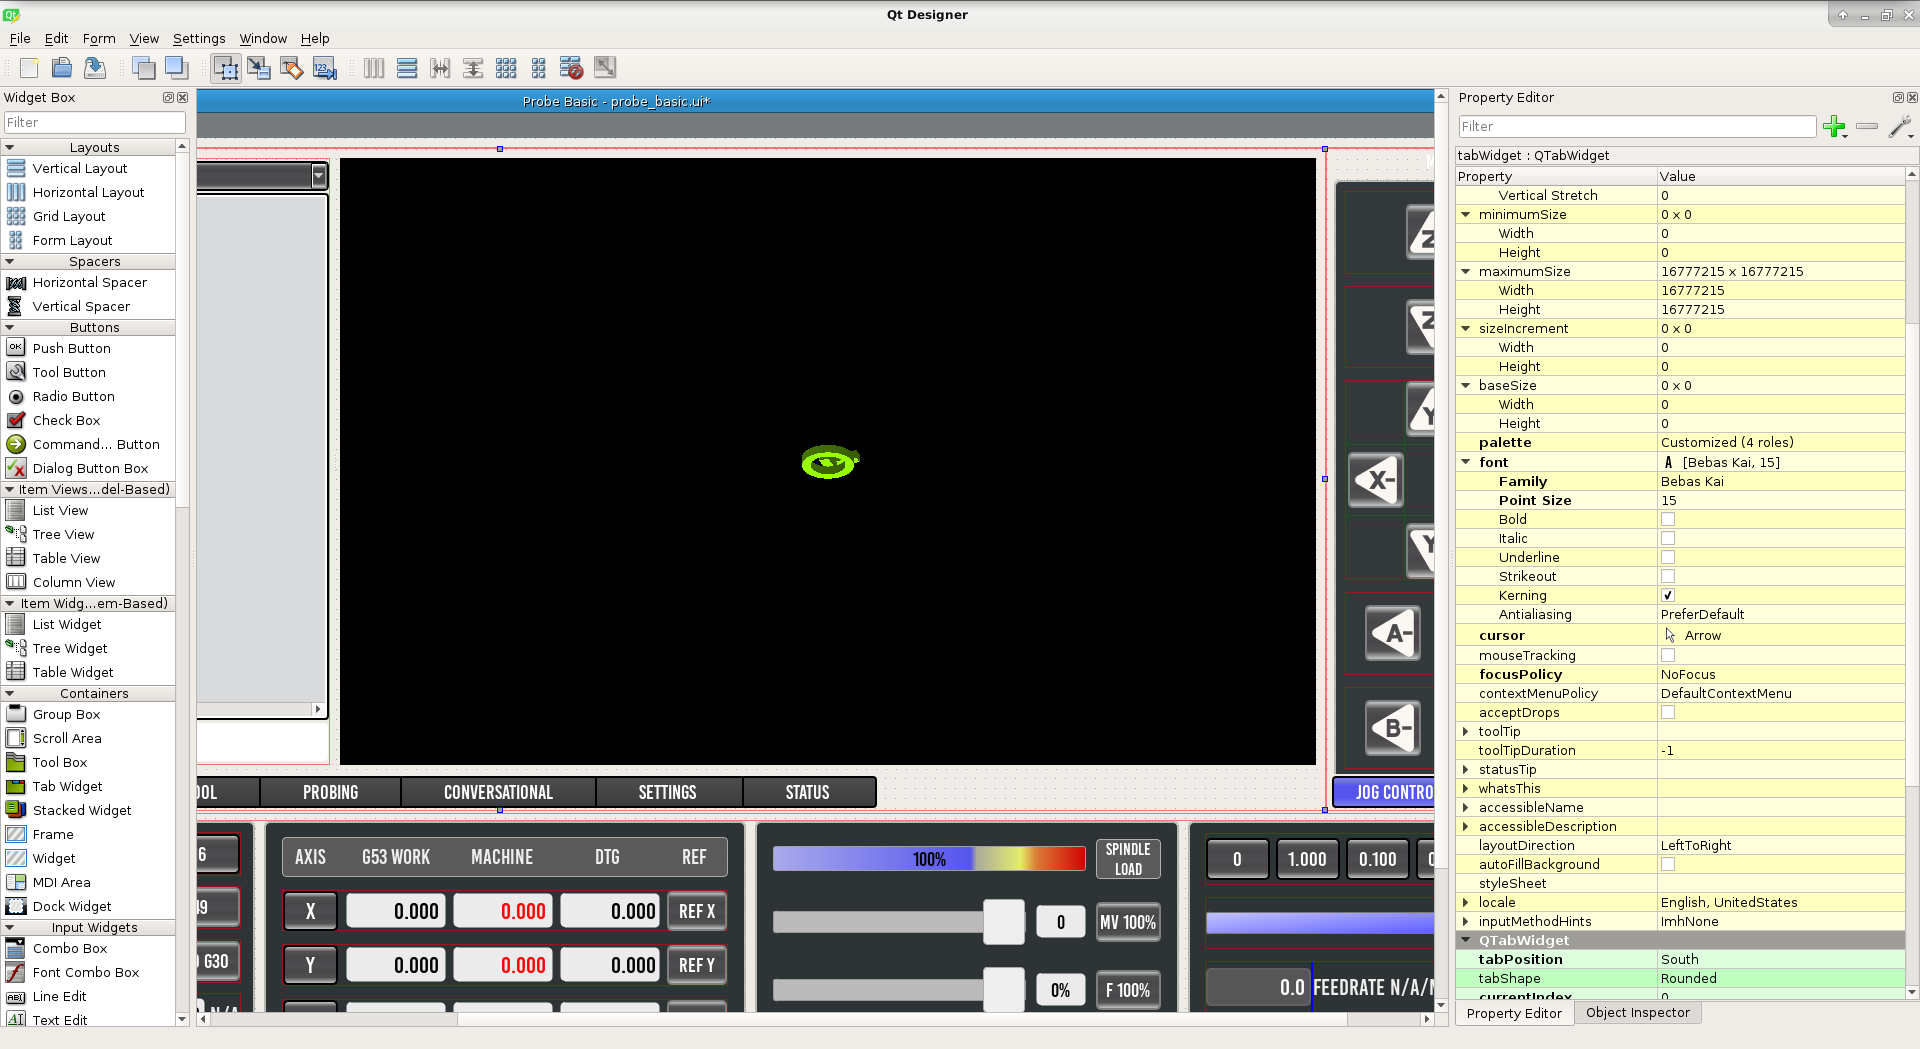The image size is (1920, 1049).
Task: Click the Break Layout toolbar icon
Action: coord(572,68)
